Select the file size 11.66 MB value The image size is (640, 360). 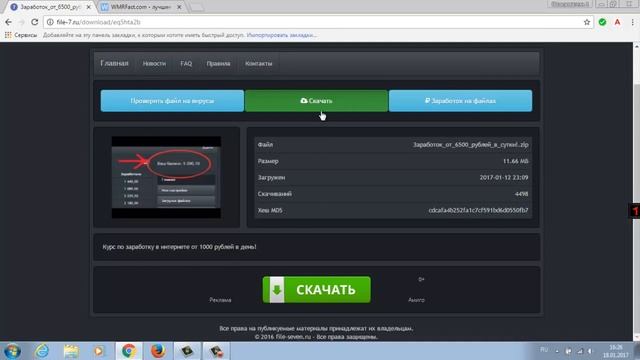point(516,161)
